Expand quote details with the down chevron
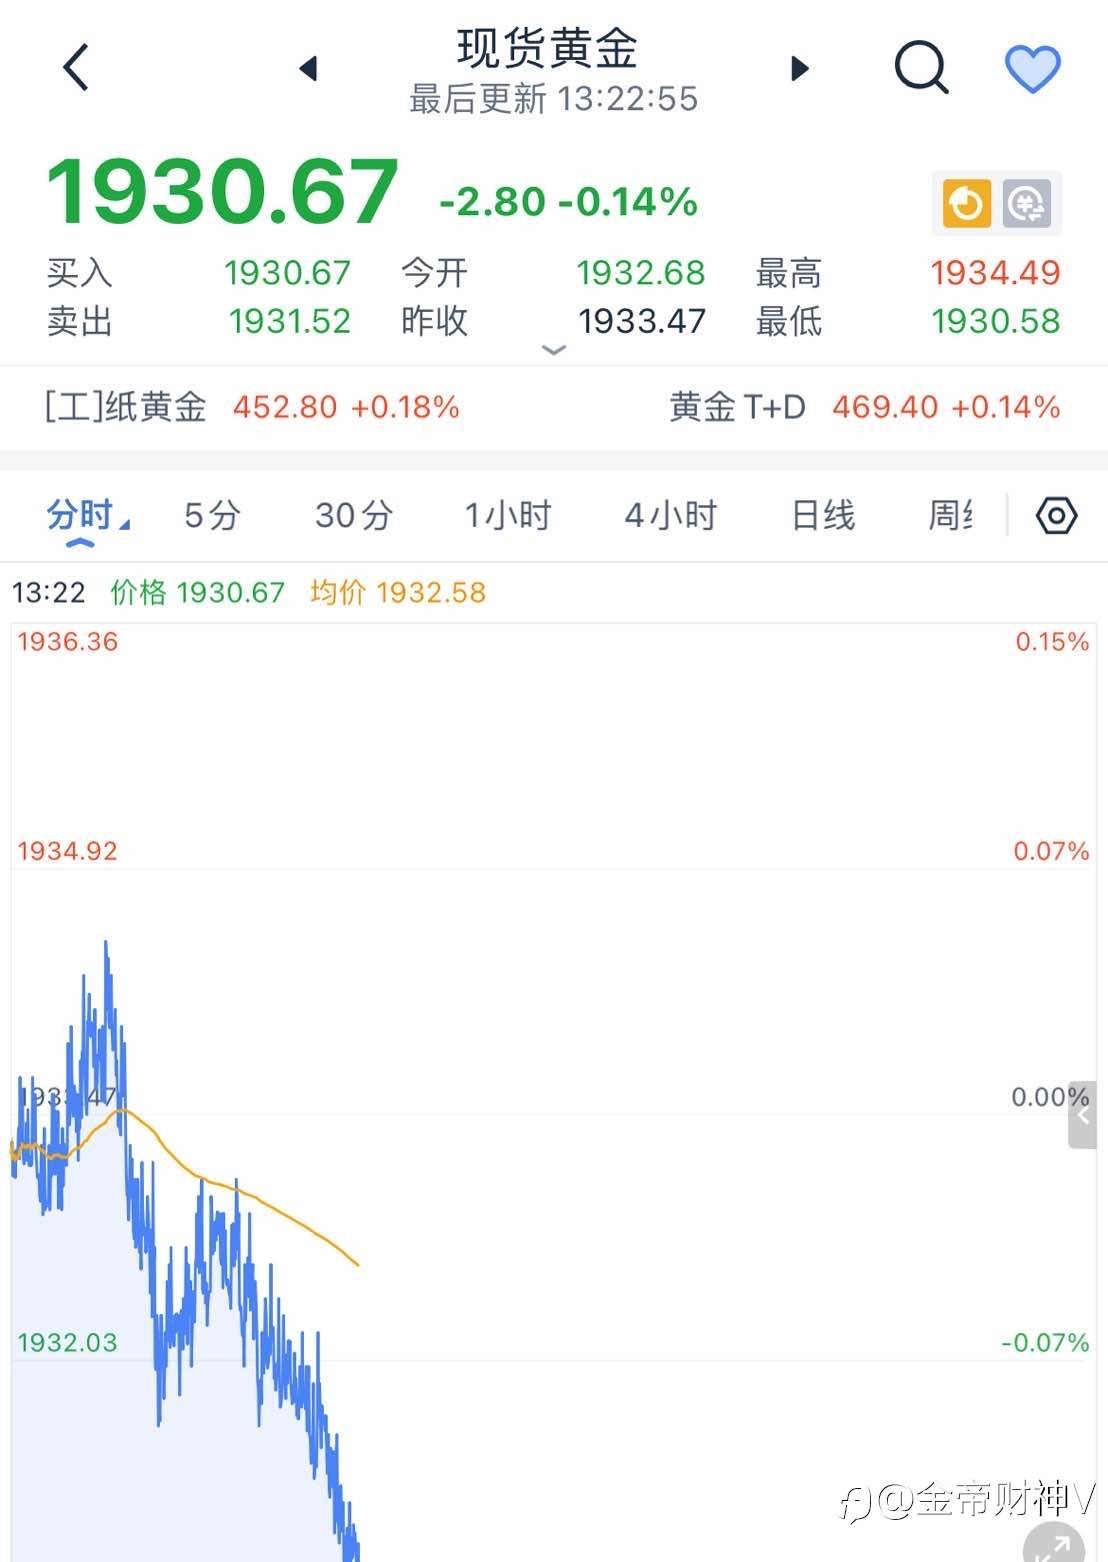The width and height of the screenshot is (1108, 1562). click(553, 350)
